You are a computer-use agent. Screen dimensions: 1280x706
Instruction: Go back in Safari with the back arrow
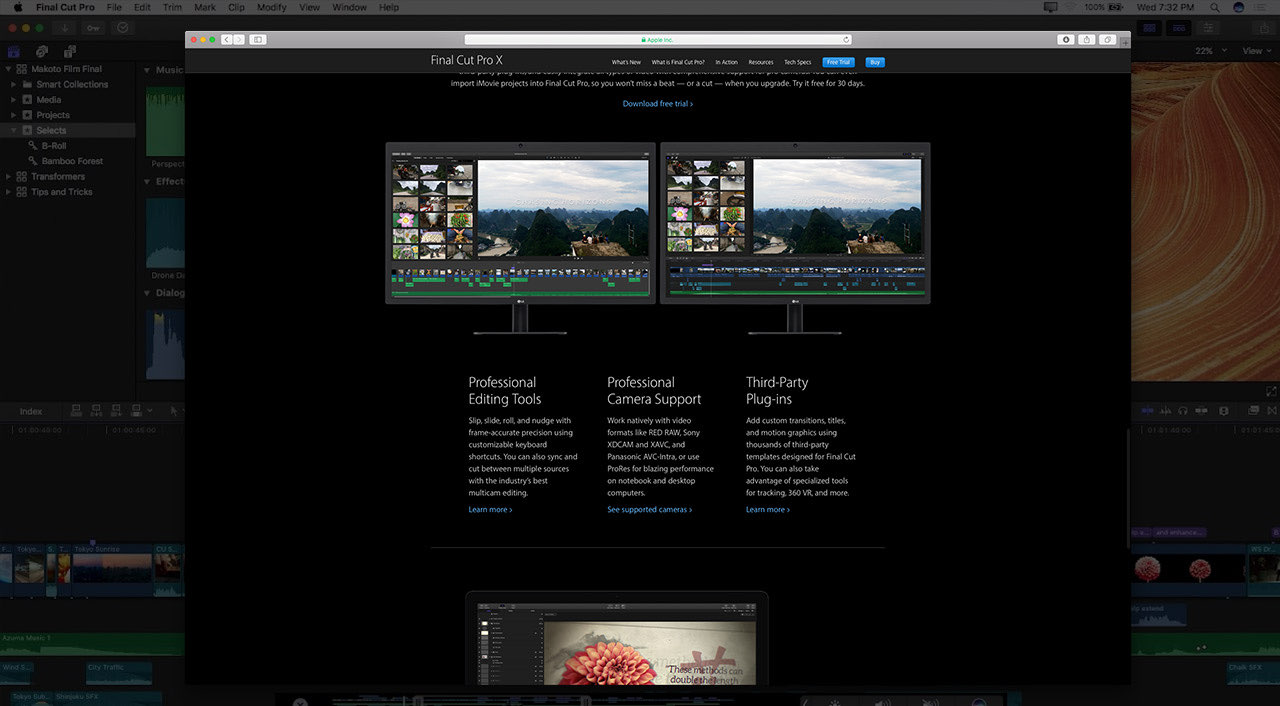[227, 40]
